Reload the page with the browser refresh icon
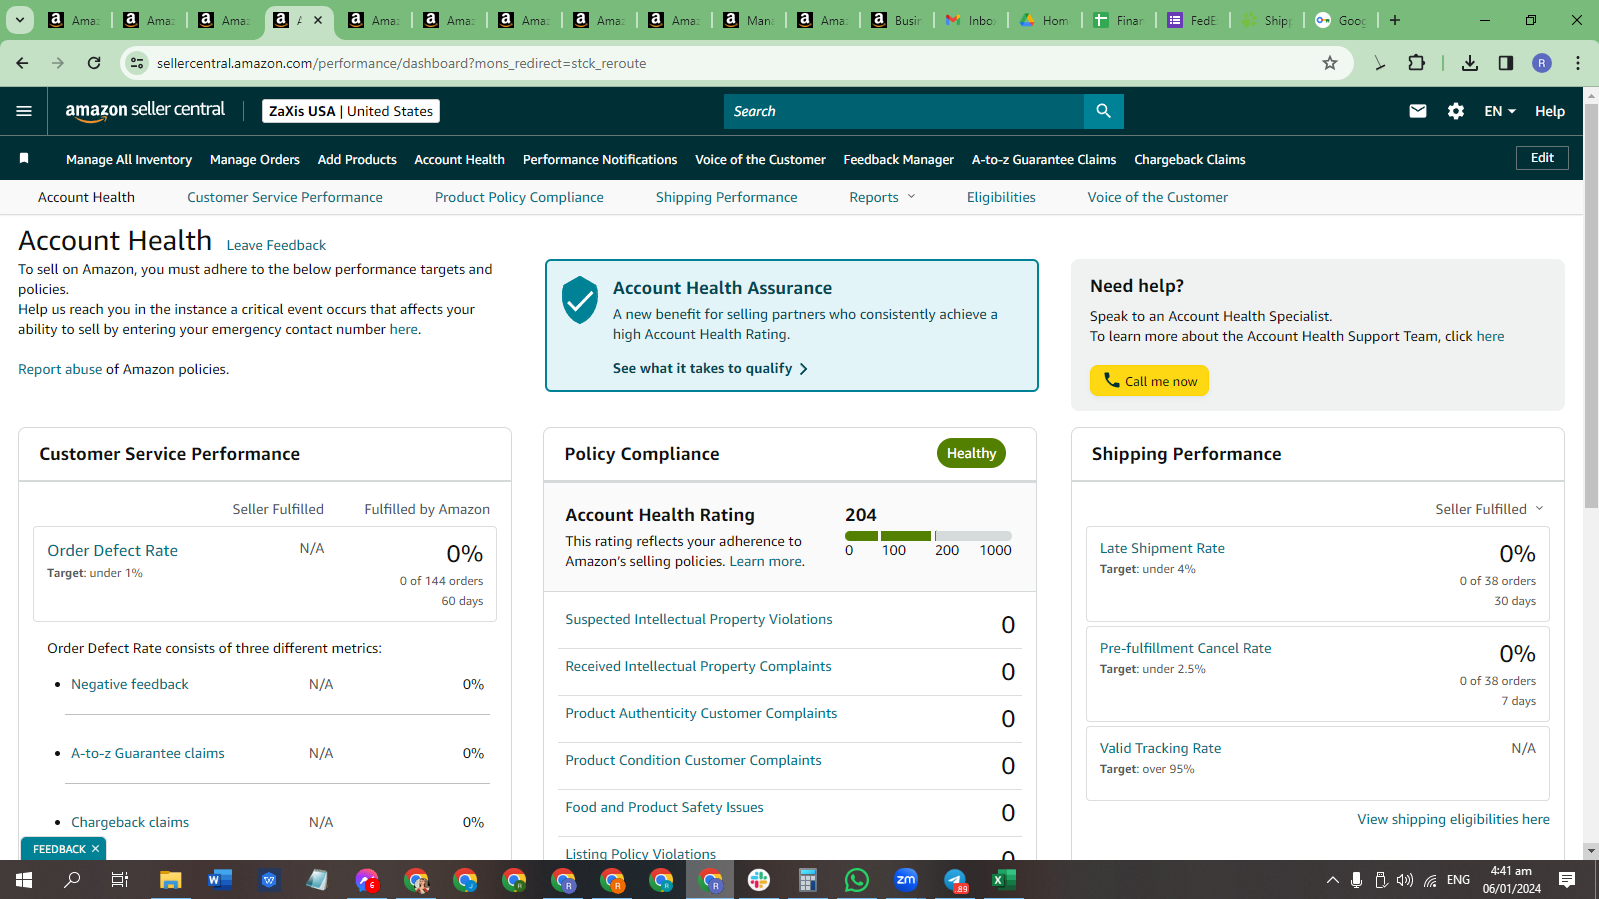Viewport: 1599px width, 899px height. (x=94, y=63)
